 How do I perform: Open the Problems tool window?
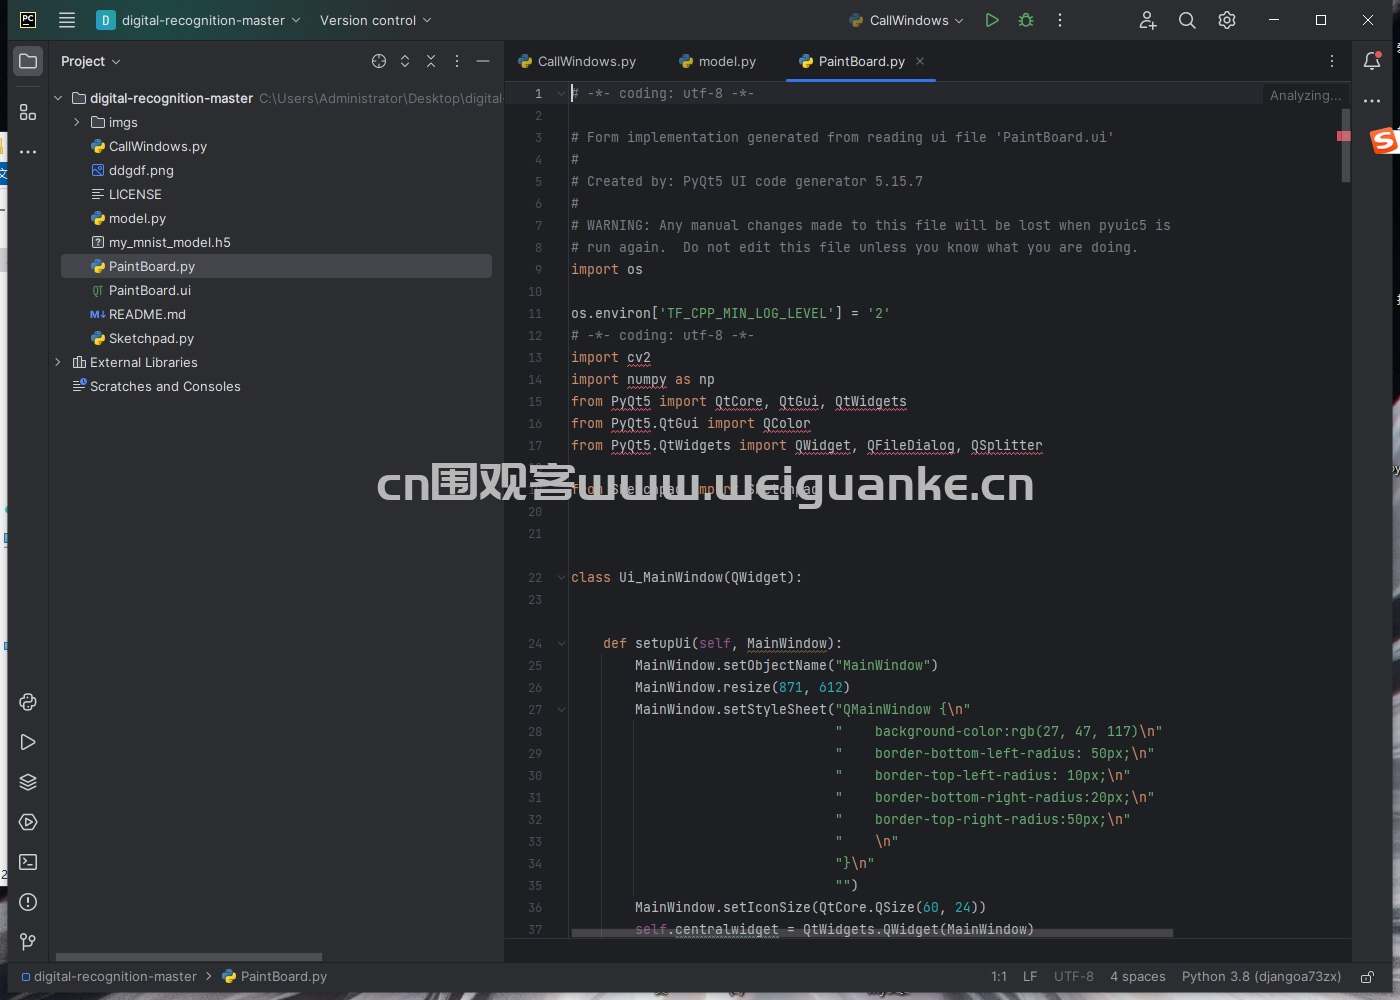point(28,902)
